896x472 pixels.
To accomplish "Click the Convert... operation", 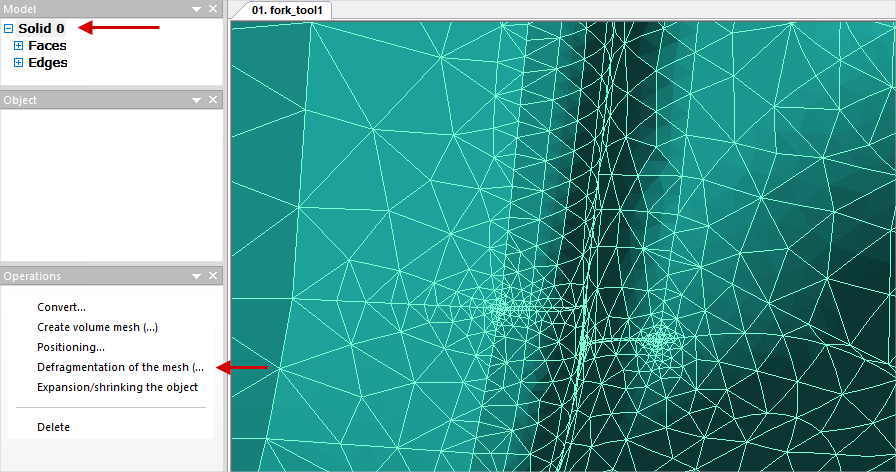I will point(61,307).
